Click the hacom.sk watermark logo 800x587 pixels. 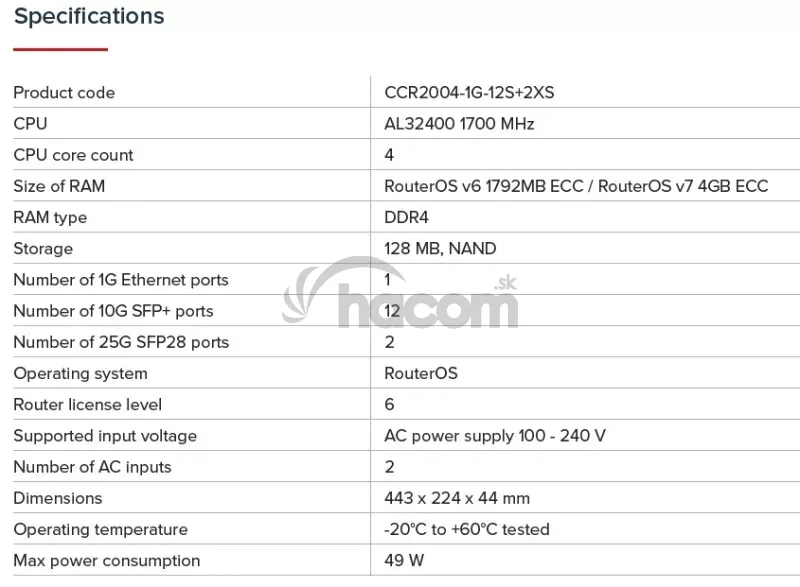tap(400, 300)
